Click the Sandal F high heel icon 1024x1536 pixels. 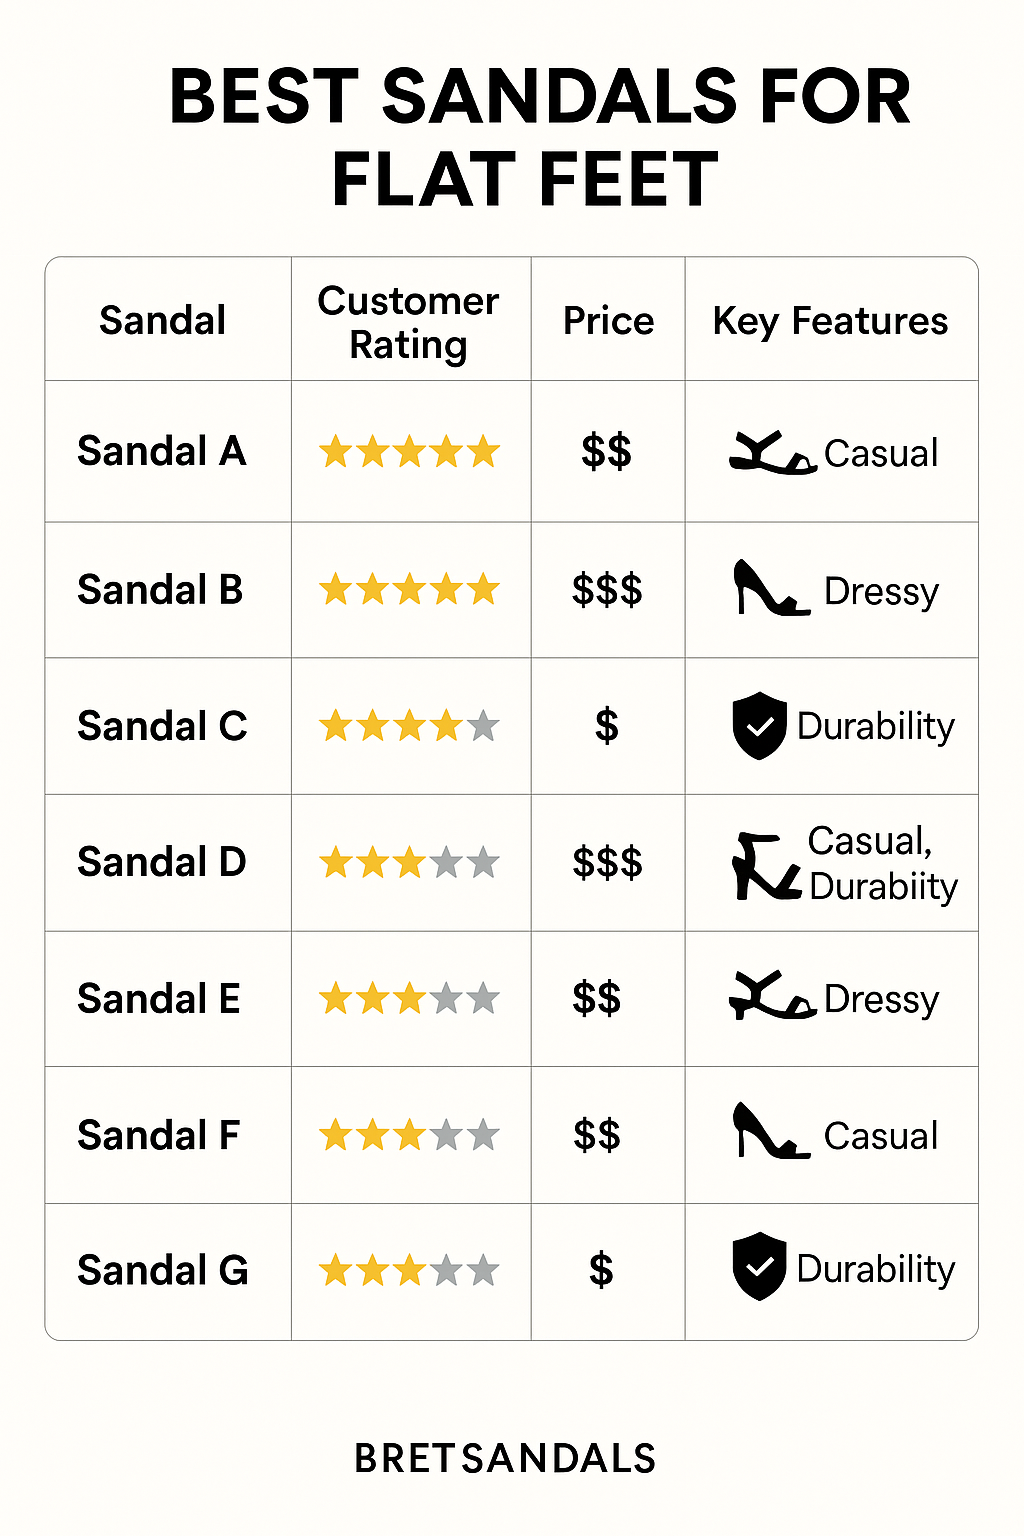[x=770, y=1133]
